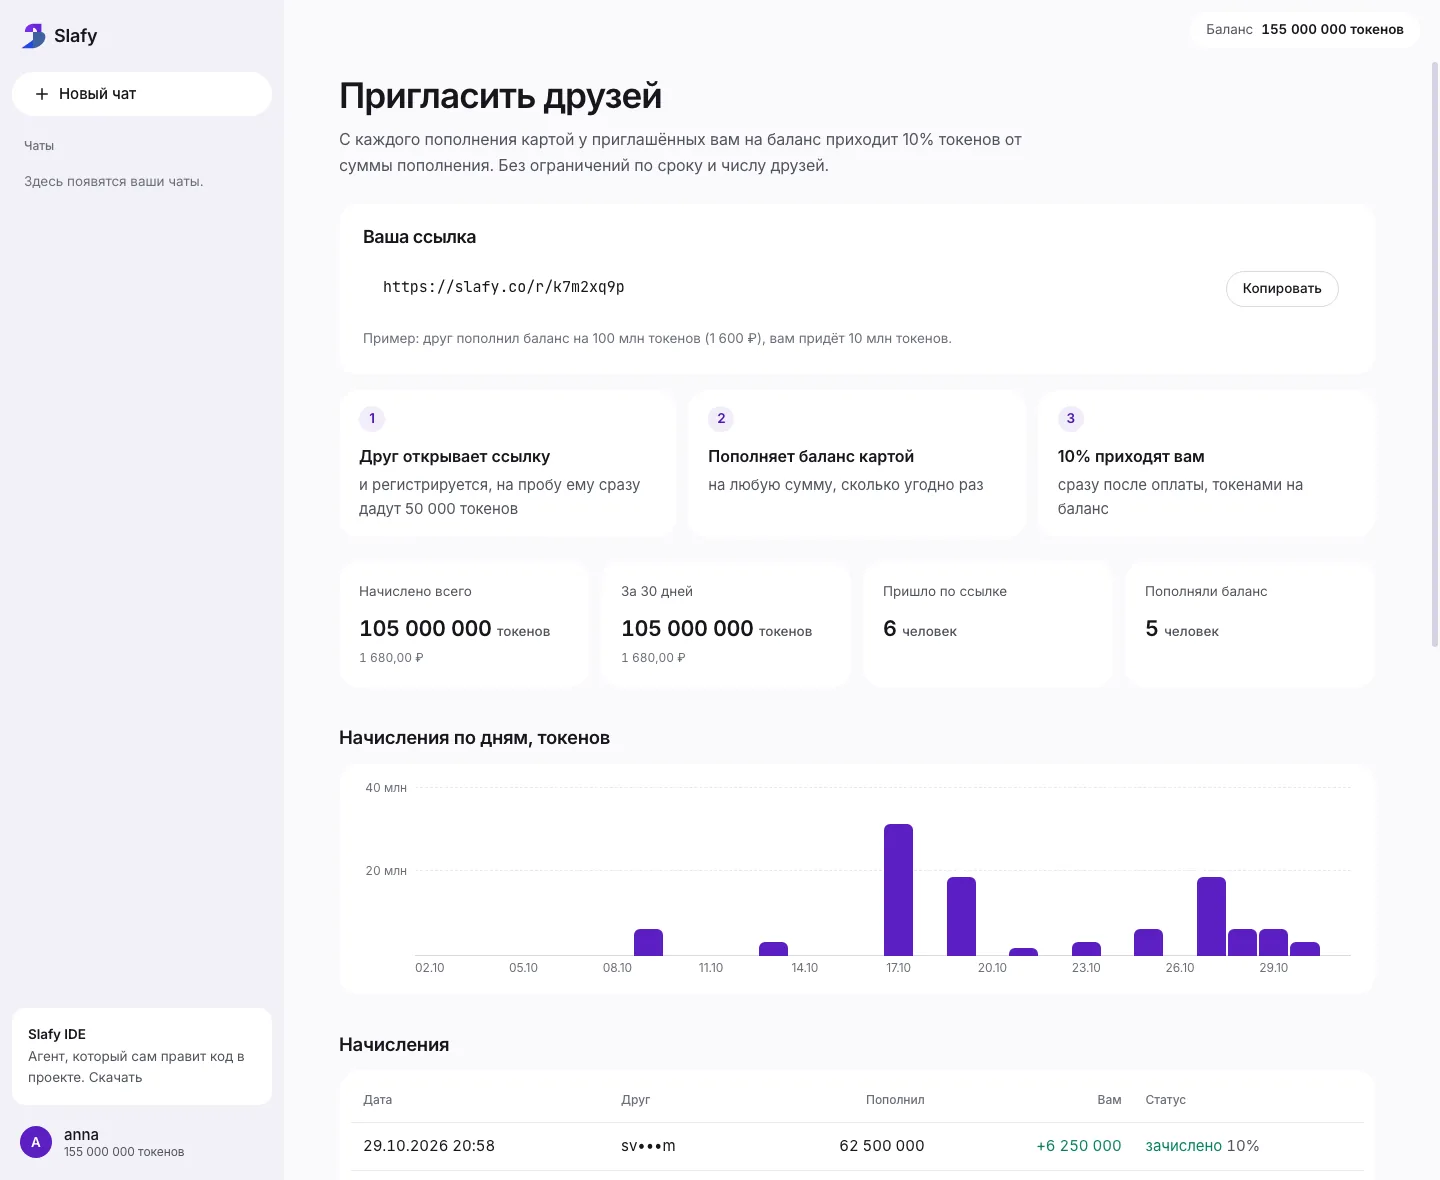Click the Пришло по ссылке 6 человек card
The width and height of the screenshot is (1440, 1180).
[988, 624]
